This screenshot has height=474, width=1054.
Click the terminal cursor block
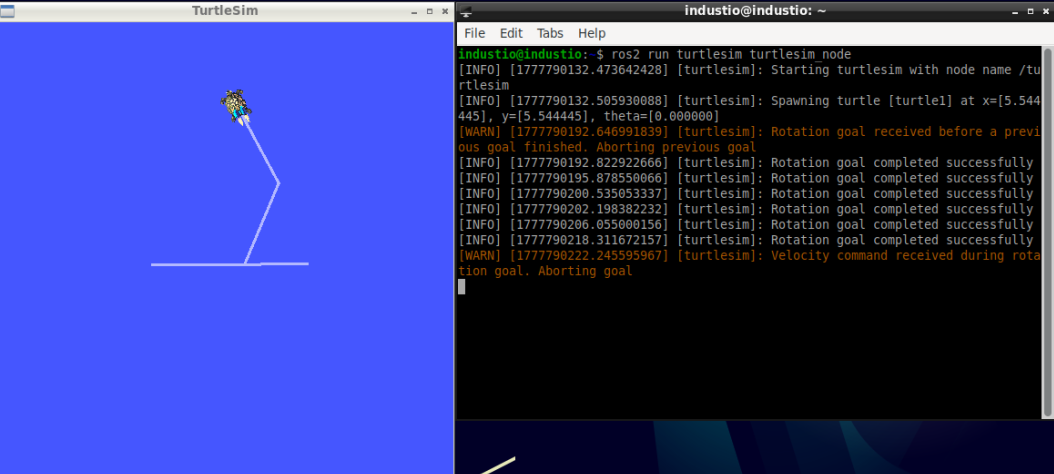click(x=462, y=287)
